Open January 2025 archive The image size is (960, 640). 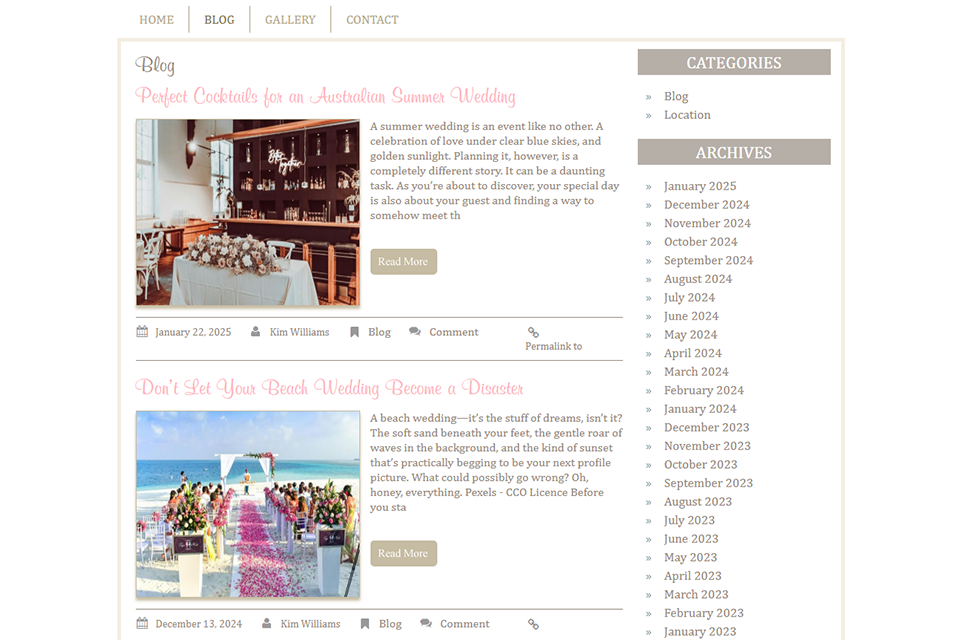700,186
